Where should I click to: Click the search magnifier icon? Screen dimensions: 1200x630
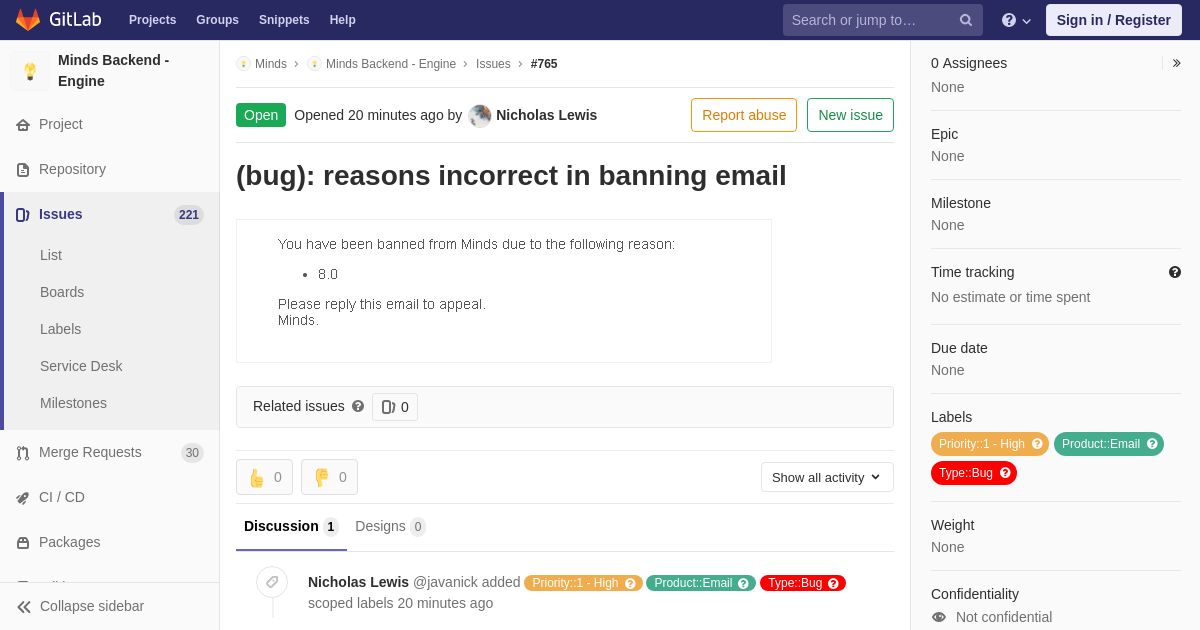(x=966, y=20)
